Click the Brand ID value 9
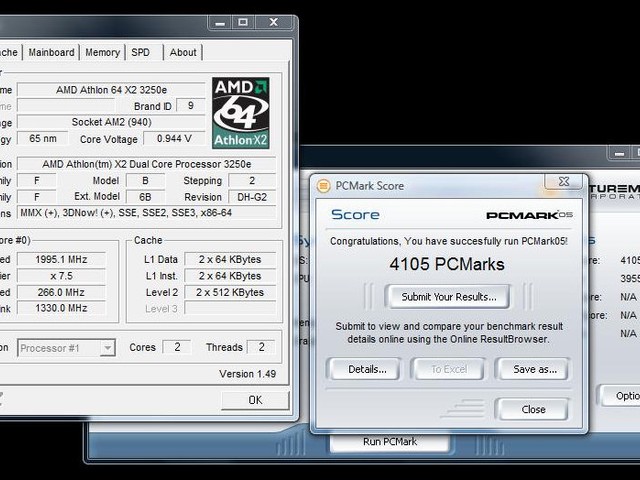Screen dimensions: 640x480 pos(191,106)
